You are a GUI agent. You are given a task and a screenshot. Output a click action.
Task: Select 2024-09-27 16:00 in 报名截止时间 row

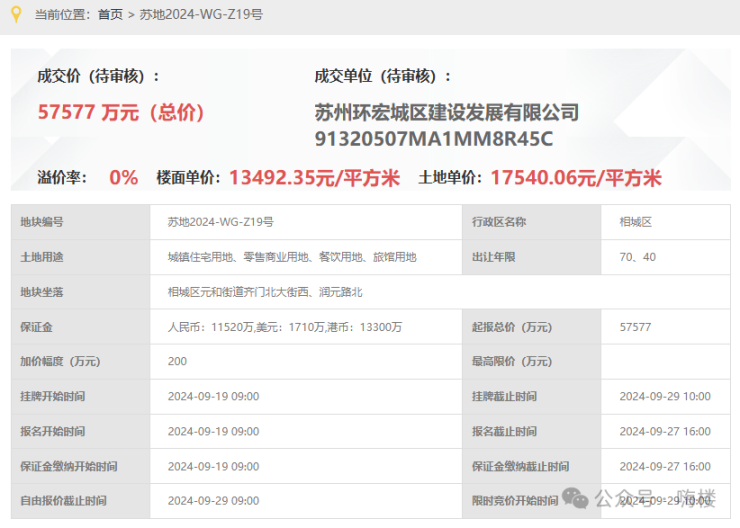pyautogui.click(x=665, y=431)
